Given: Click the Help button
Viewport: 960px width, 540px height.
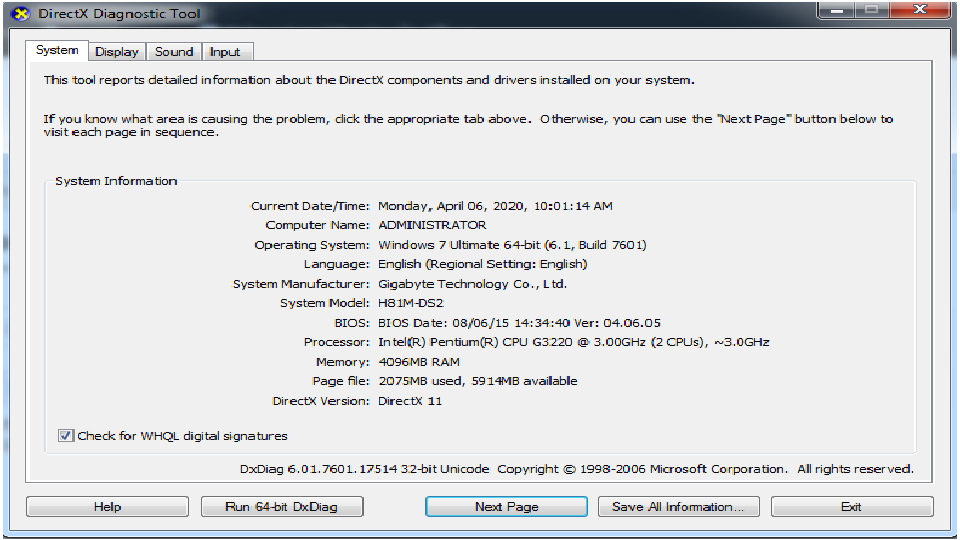Looking at the screenshot, I should click(x=107, y=506).
